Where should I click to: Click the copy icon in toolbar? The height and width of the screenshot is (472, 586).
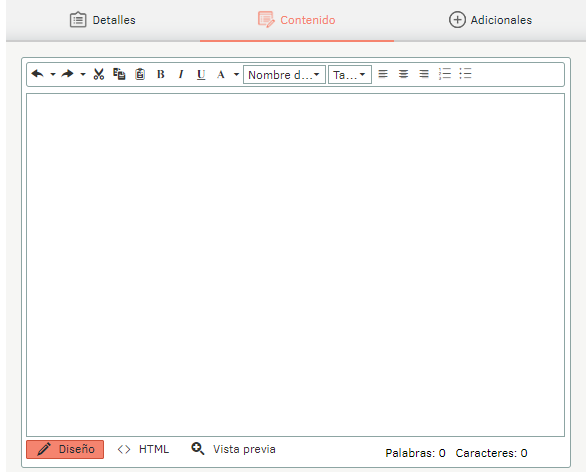[x=119, y=74]
